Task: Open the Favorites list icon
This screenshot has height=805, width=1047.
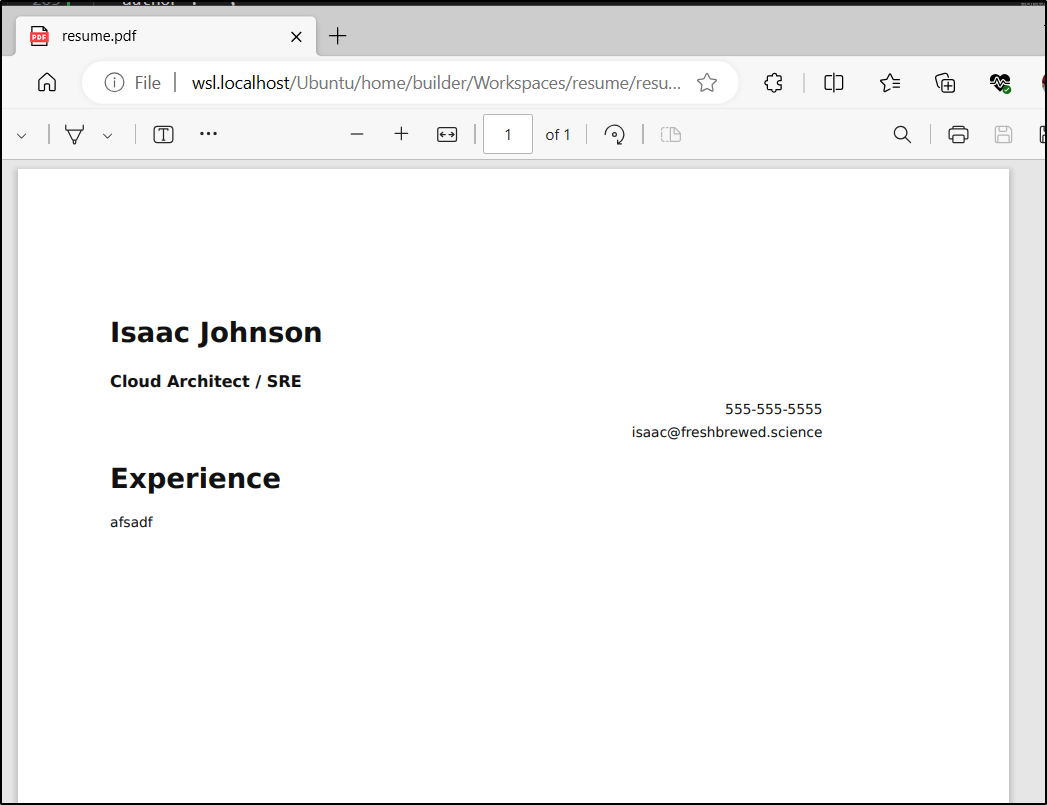Action: [889, 83]
